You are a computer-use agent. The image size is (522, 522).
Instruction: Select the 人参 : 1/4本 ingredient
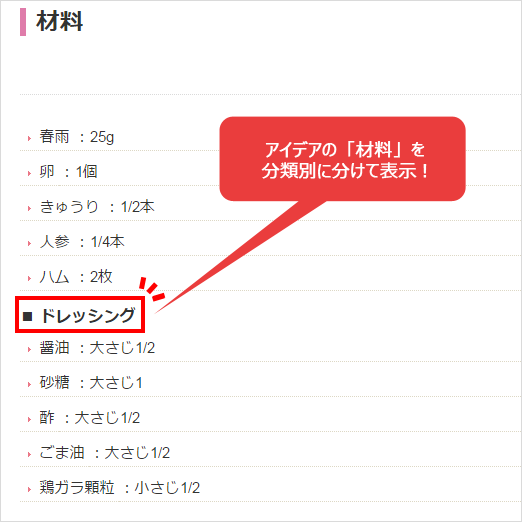point(82,242)
